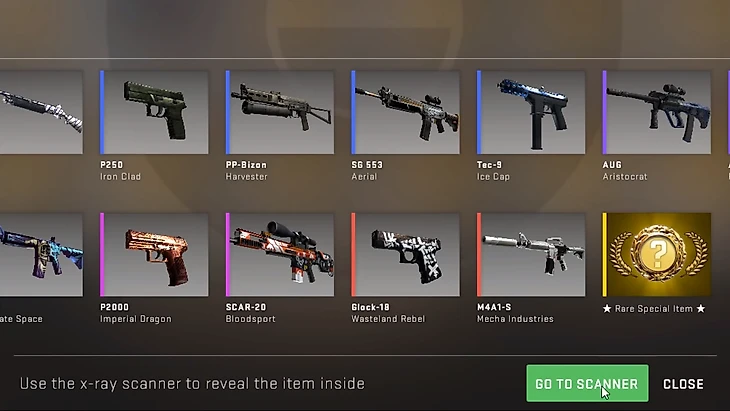The width and height of the screenshot is (730, 411).
Task: Select the M4A1-S Mecha Industries rifle image
Action: [x=531, y=255]
